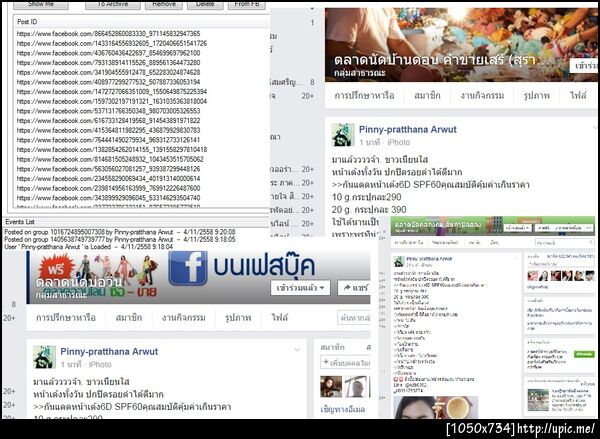Click the เชิญทางอีเมล invite link
600x439 pixels.
pyautogui.click(x=342, y=409)
